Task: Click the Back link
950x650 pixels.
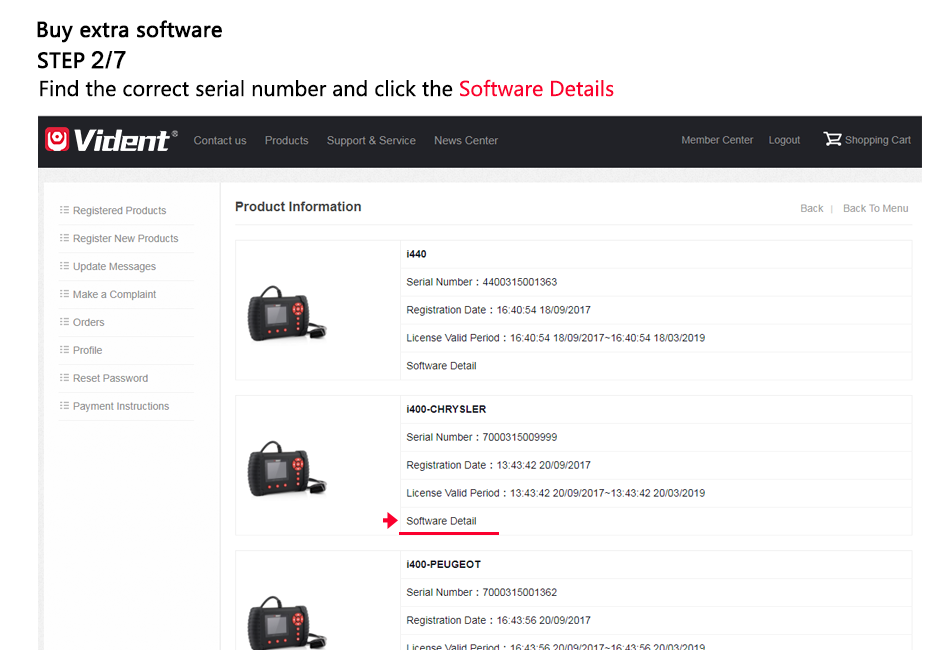Action: [812, 208]
